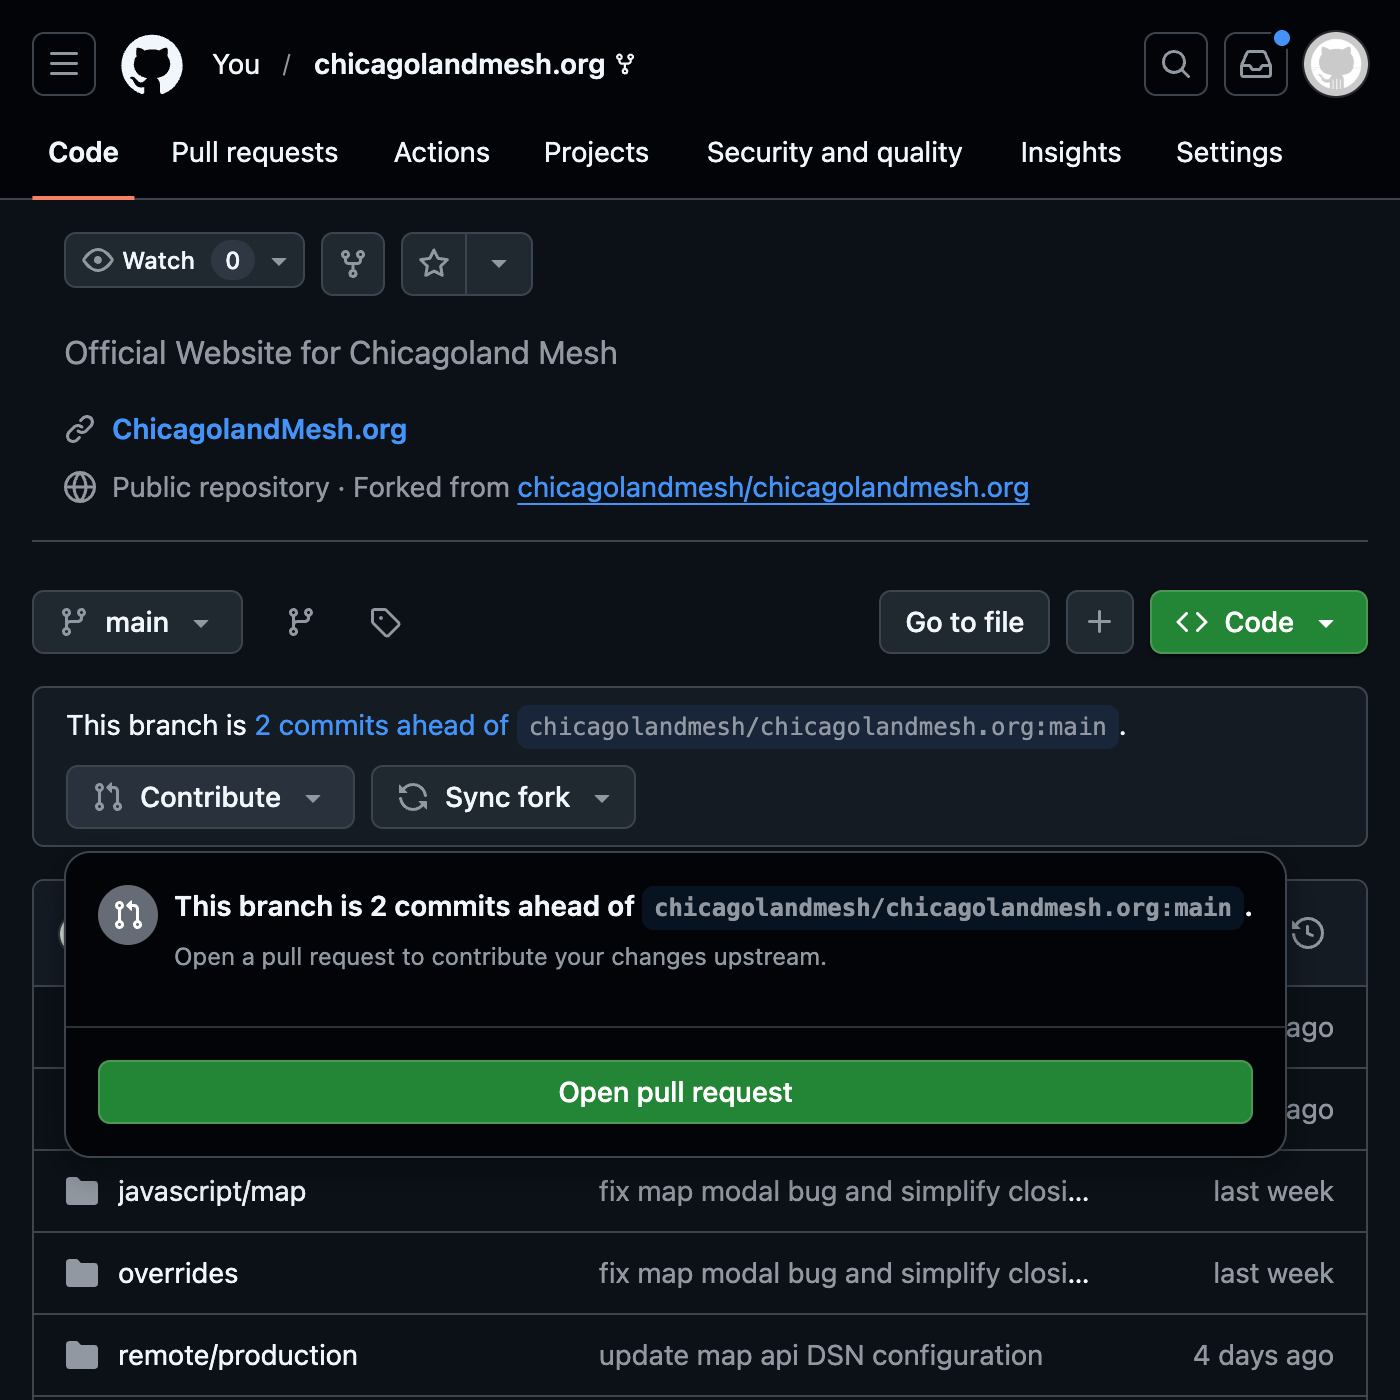This screenshot has width=1400, height=1400.
Task: Switch to the Pull requests tab
Action: pyautogui.click(x=254, y=153)
